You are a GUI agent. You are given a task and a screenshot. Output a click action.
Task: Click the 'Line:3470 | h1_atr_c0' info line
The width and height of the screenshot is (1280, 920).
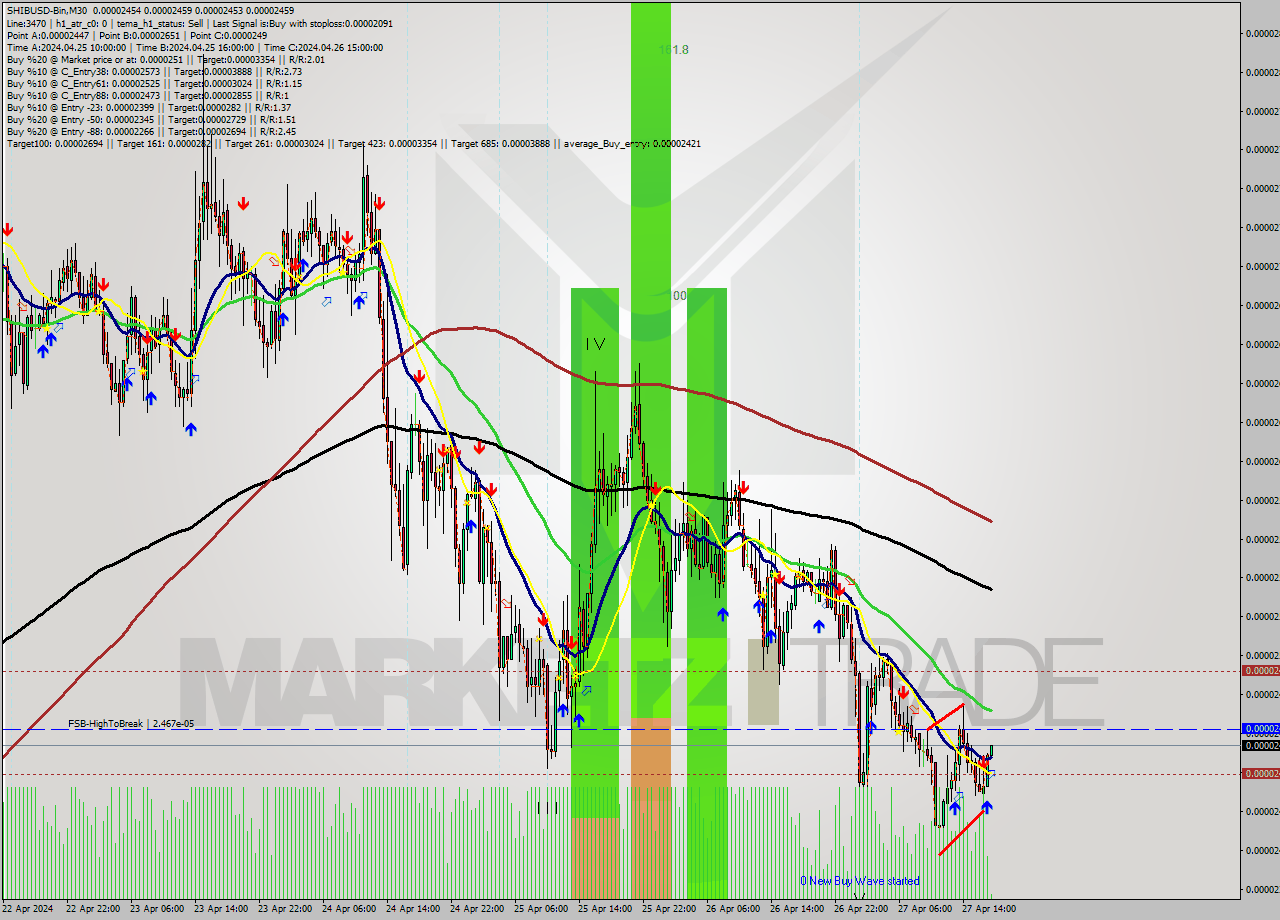pyautogui.click(x=199, y=23)
